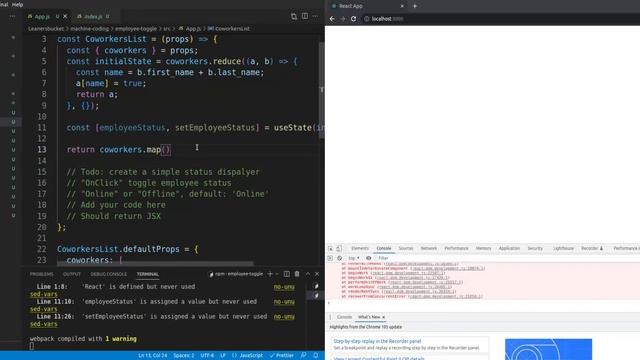Click the editor vertical scrollbar
The height and width of the screenshot is (360, 640).
pyautogui.click(x=322, y=90)
